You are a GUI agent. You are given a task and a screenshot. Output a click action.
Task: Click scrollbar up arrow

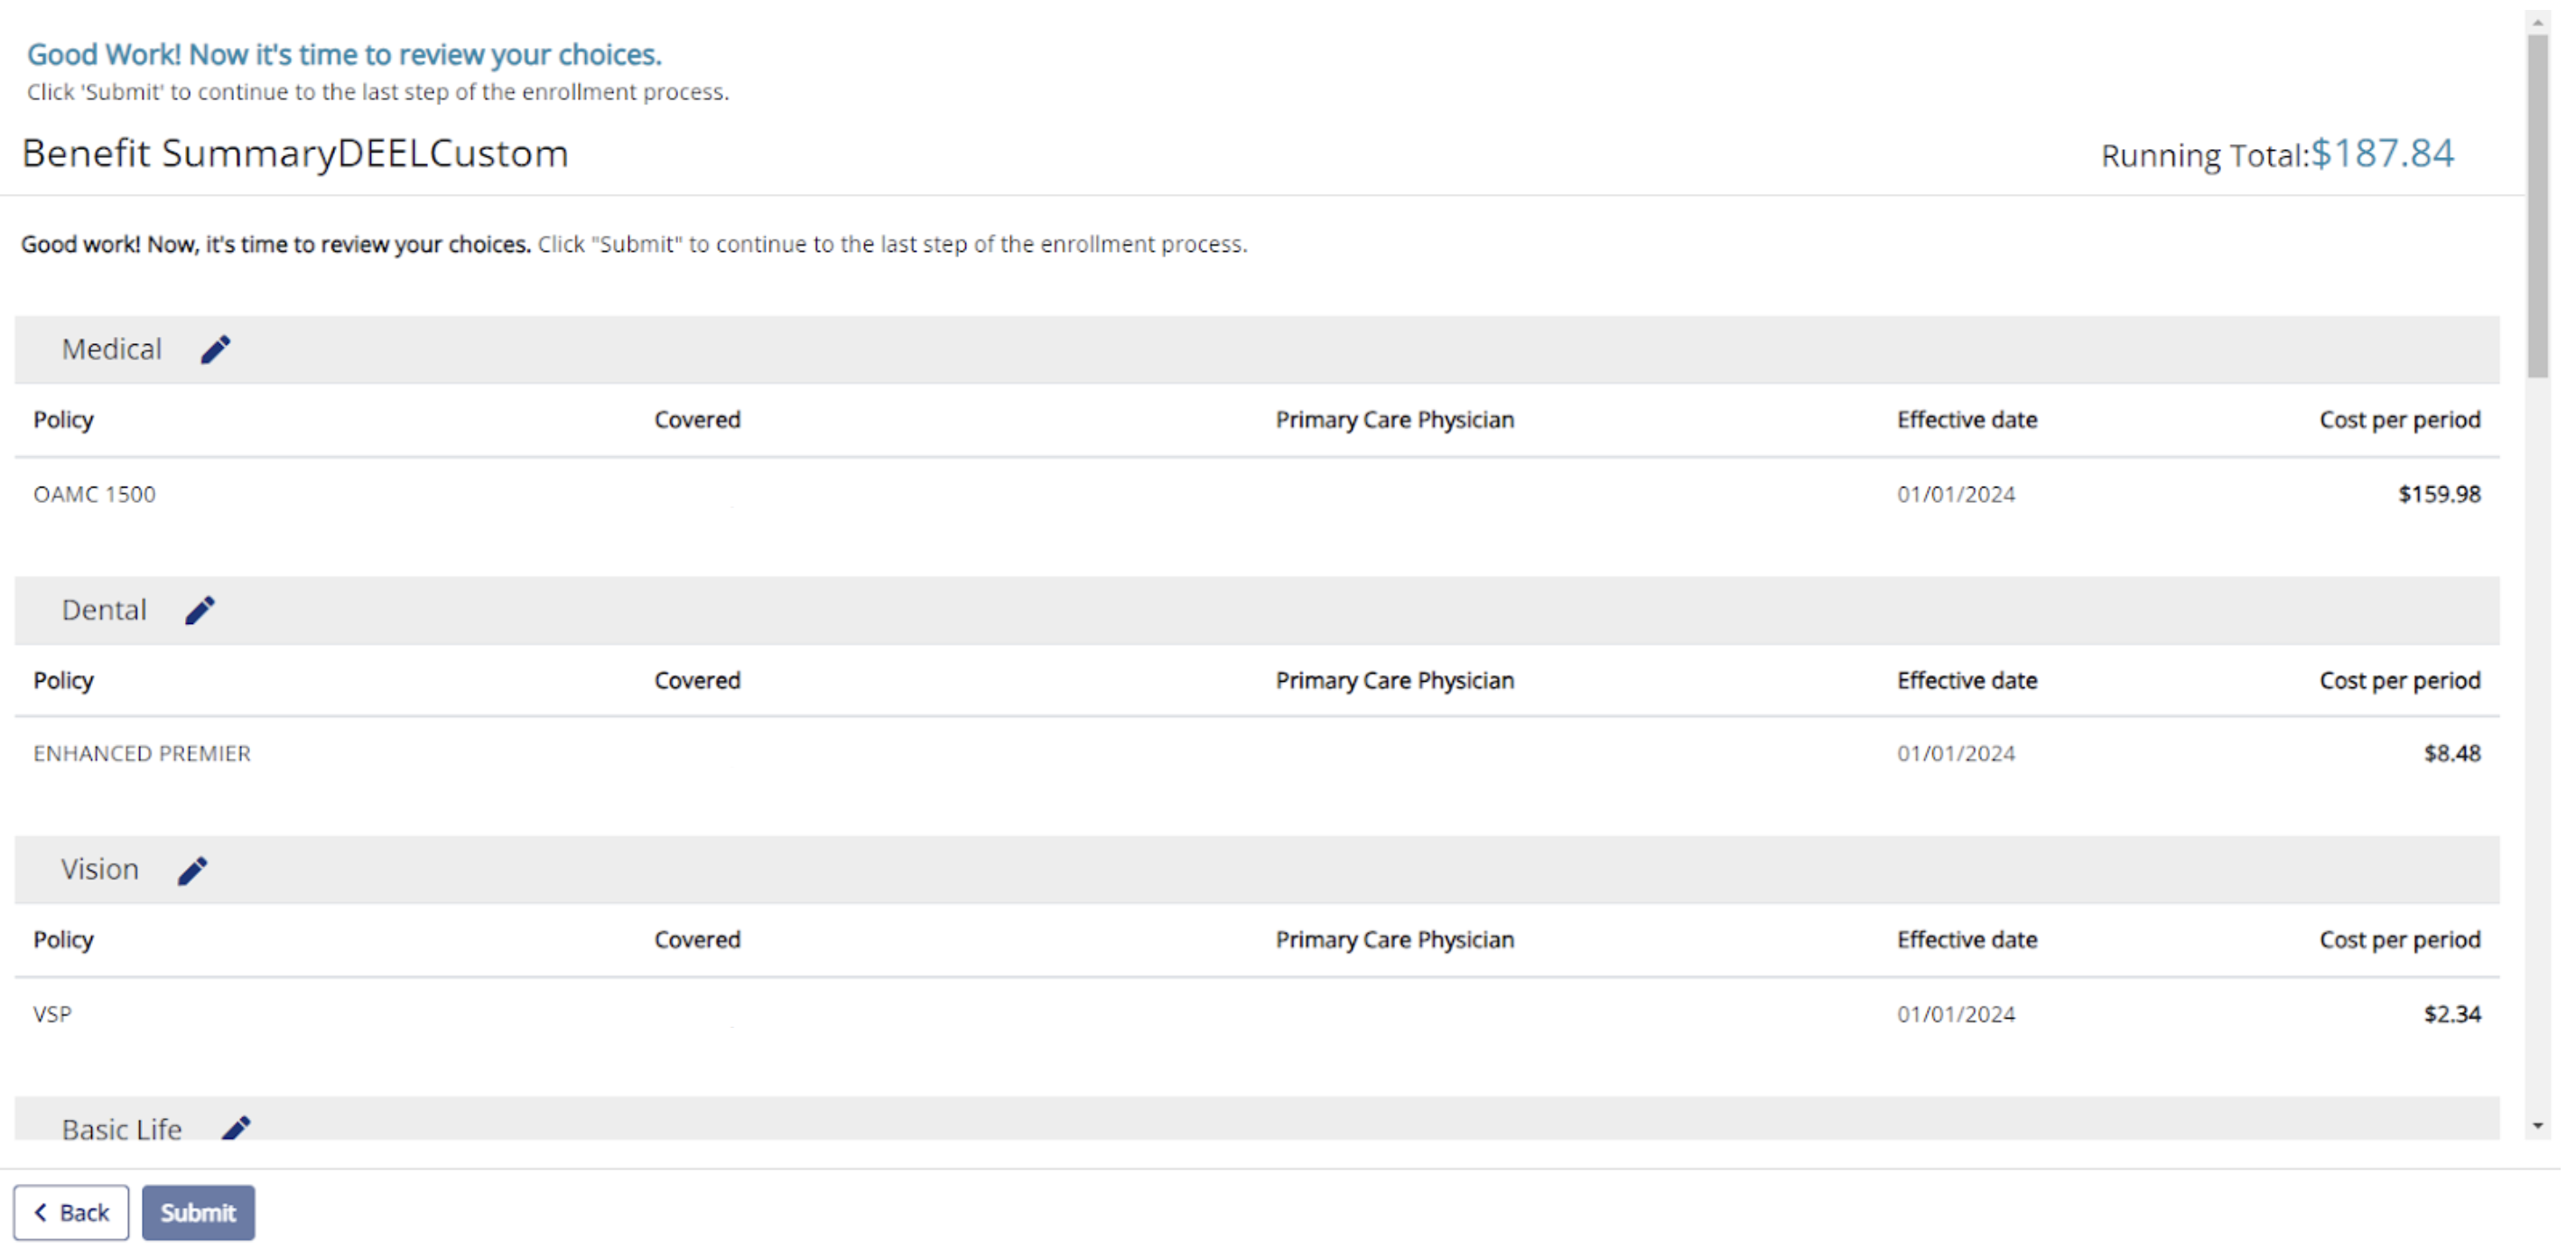2538,20
